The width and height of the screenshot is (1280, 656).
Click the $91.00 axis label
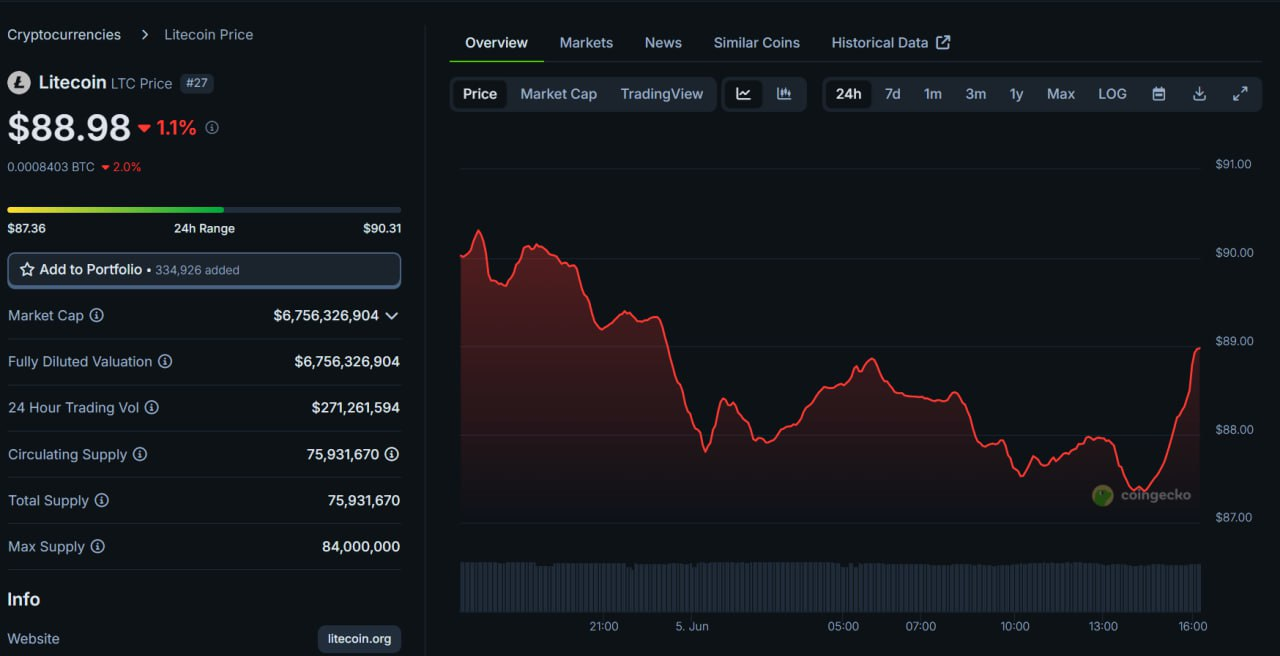click(x=1234, y=164)
